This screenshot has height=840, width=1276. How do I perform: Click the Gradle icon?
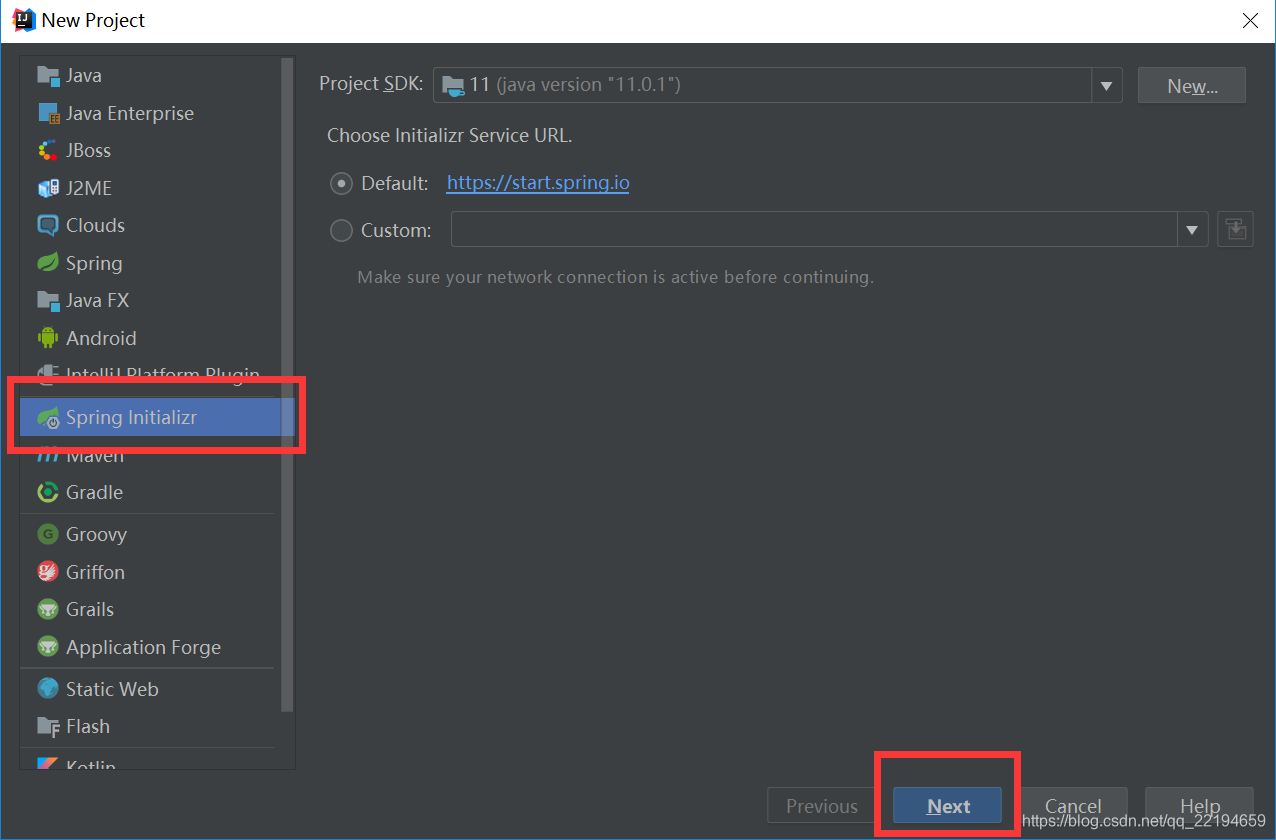[48, 492]
